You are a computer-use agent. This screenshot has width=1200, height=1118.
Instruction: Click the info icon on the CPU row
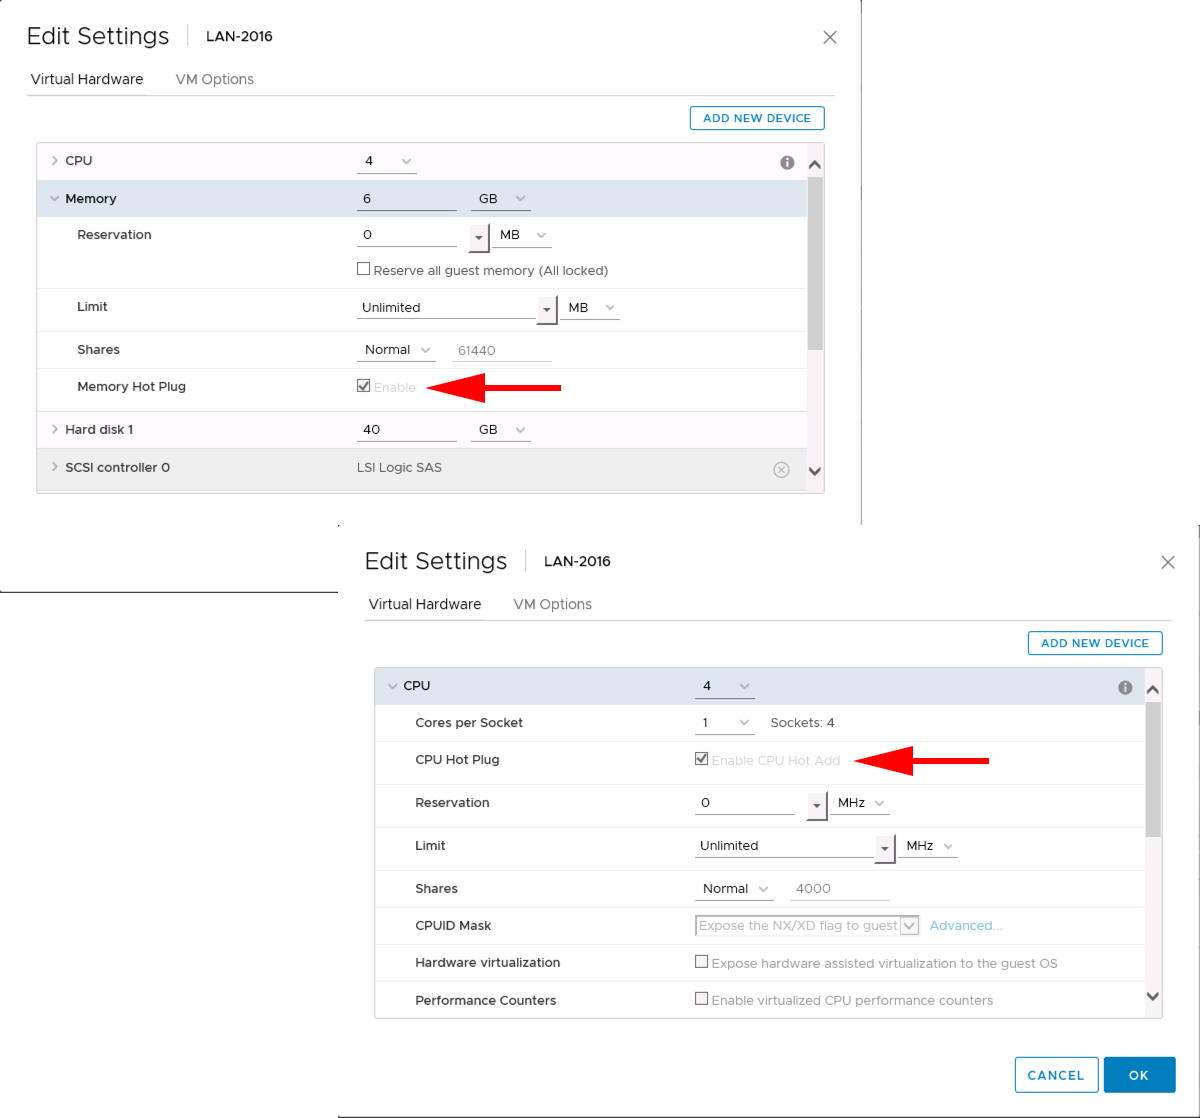point(787,161)
